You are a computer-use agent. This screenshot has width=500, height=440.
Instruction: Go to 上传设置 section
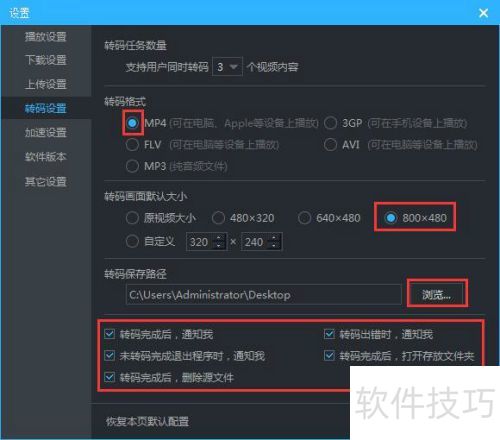coord(46,84)
